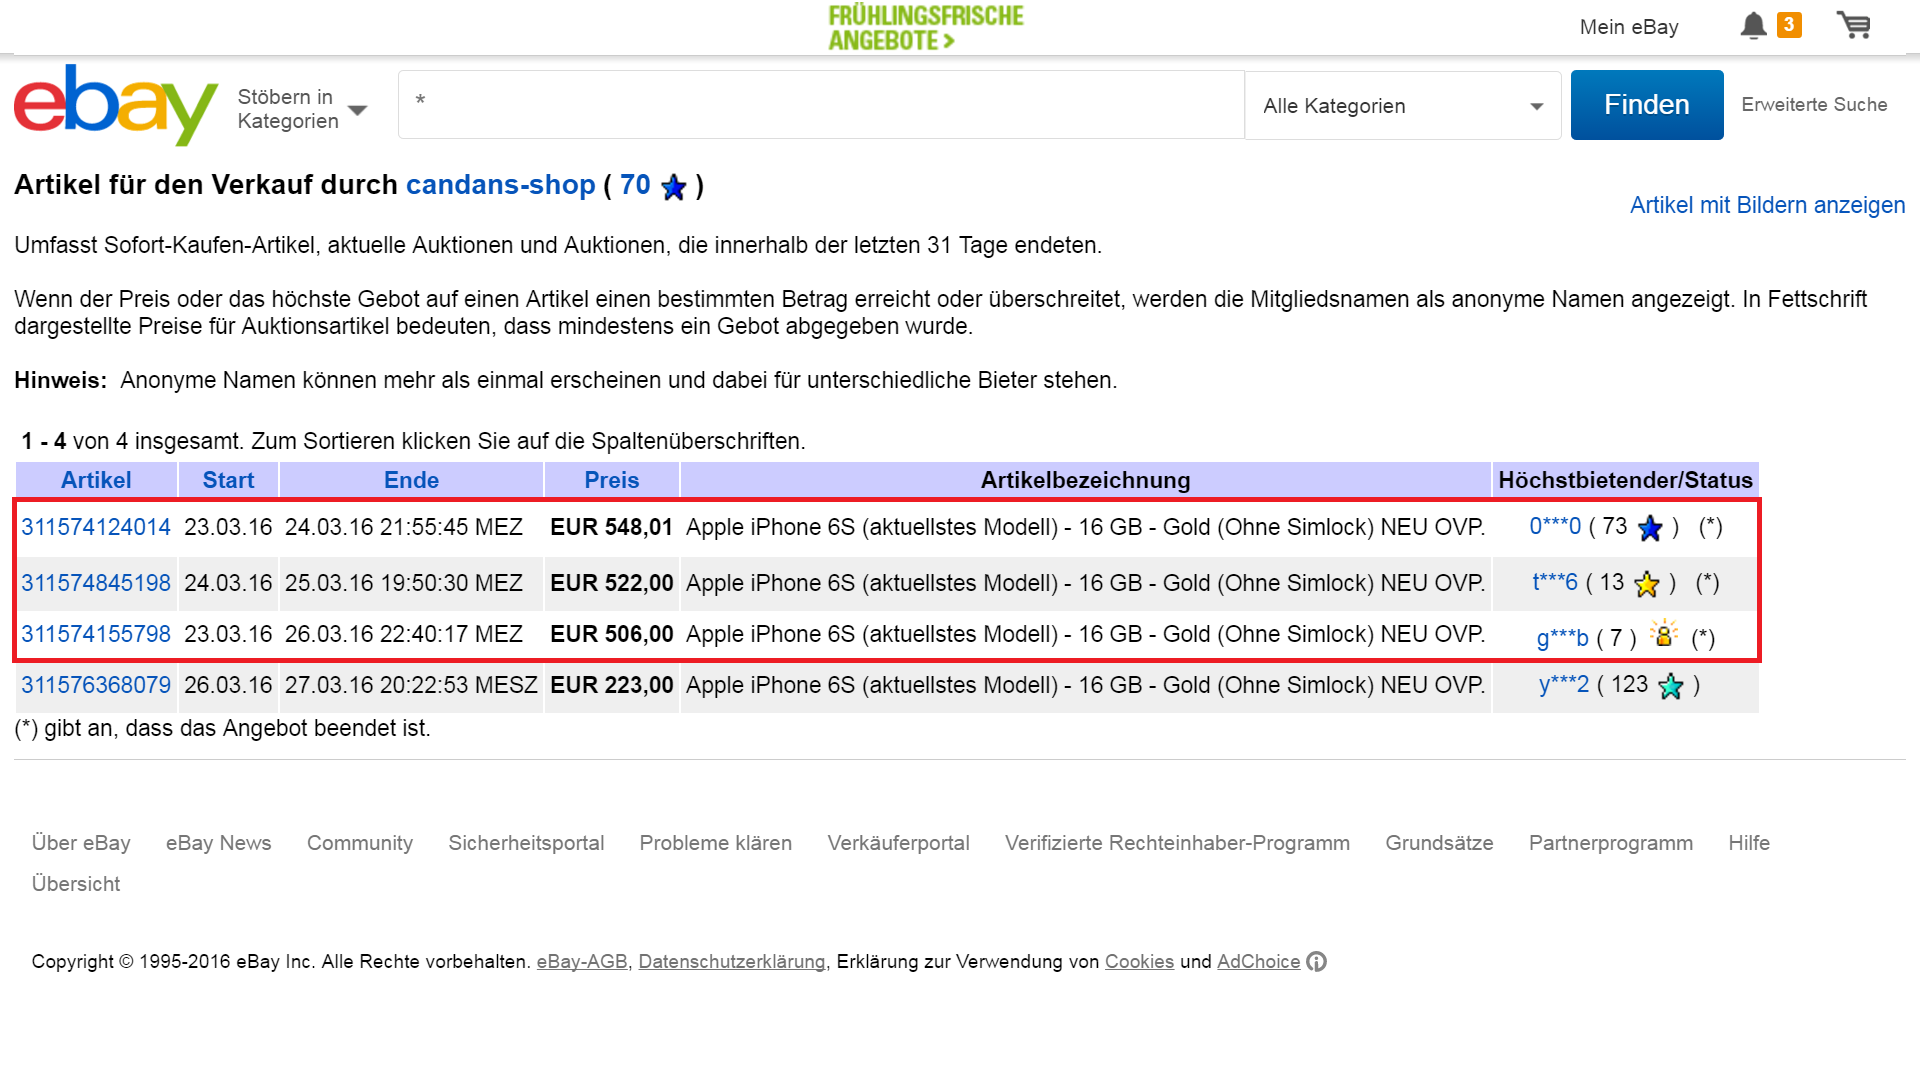The width and height of the screenshot is (1920, 1080).
Task: Click the yellow star beside bidder t***6
Action: (1647, 584)
